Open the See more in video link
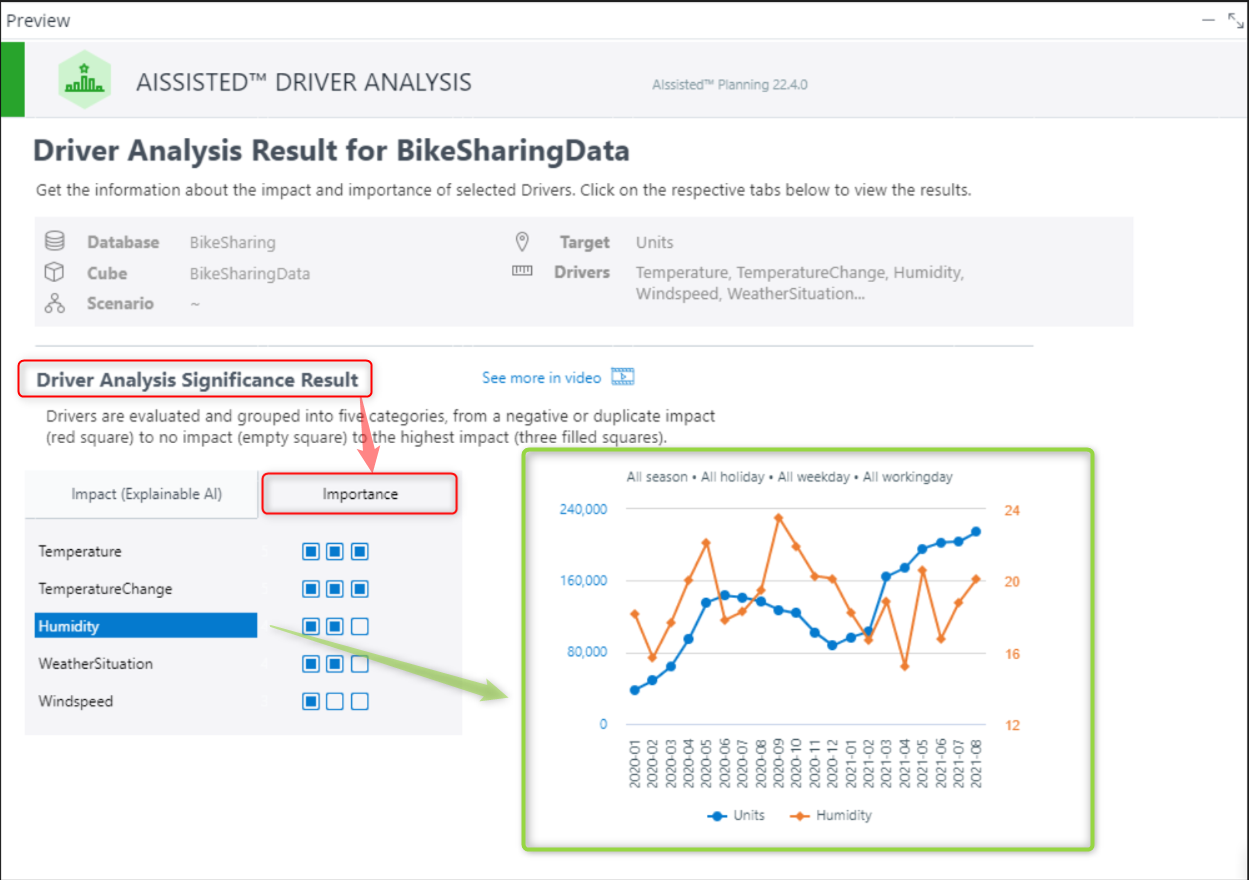The height and width of the screenshot is (880, 1249). (541, 377)
